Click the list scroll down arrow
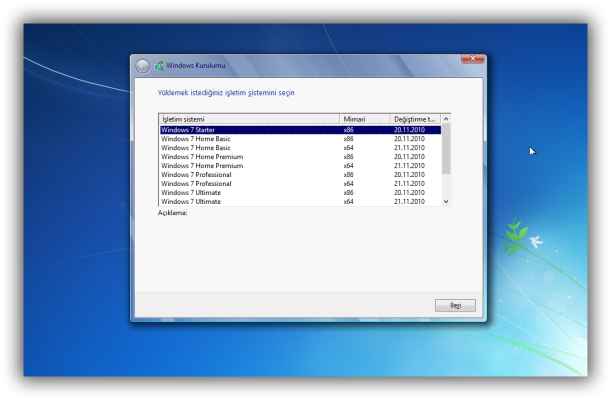Screen dimensions: 611x400 [x=446, y=201]
